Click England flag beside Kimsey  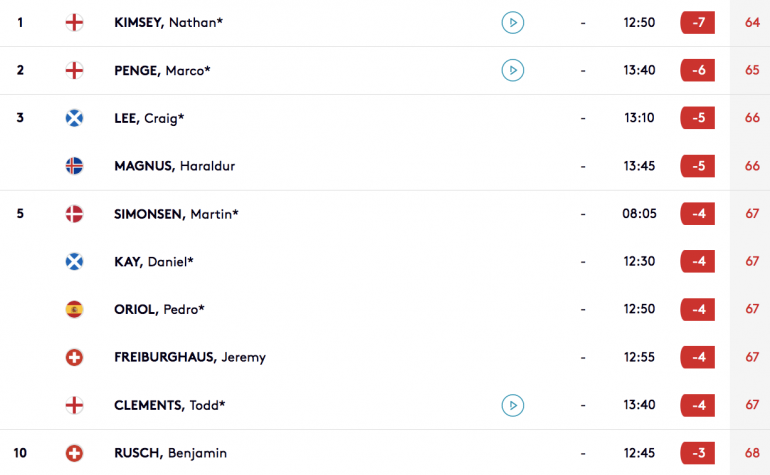[x=74, y=23]
